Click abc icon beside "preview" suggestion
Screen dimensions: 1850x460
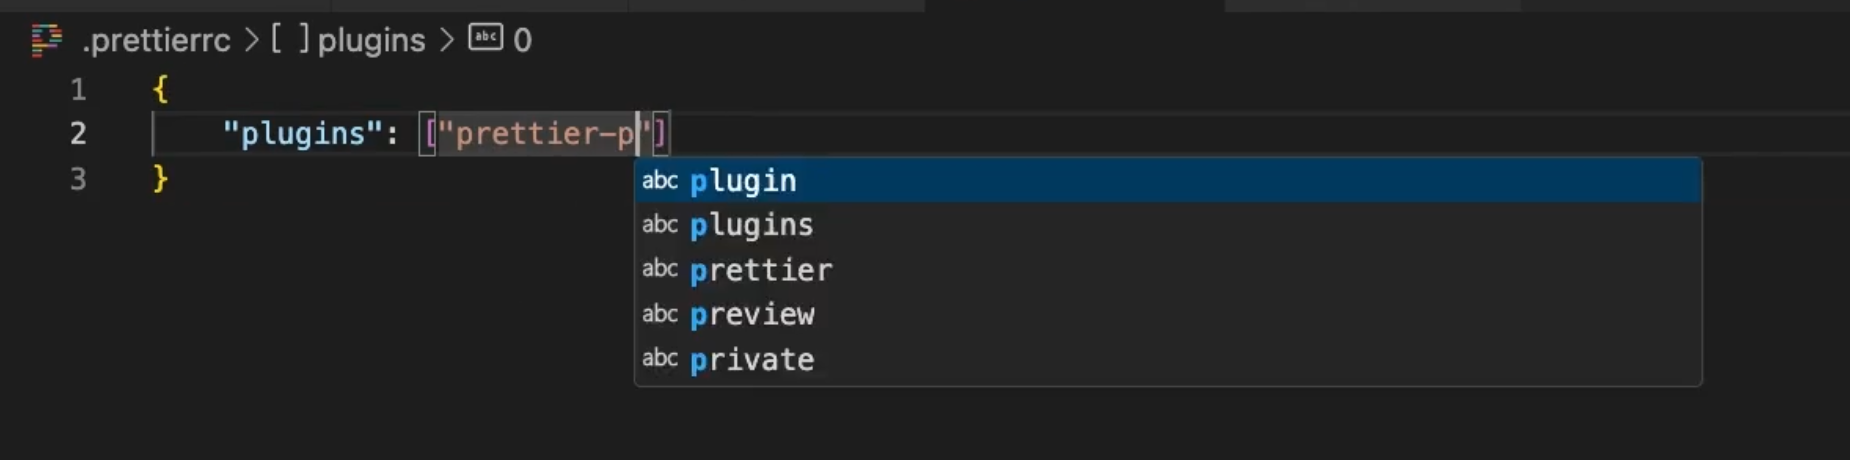click(x=660, y=314)
